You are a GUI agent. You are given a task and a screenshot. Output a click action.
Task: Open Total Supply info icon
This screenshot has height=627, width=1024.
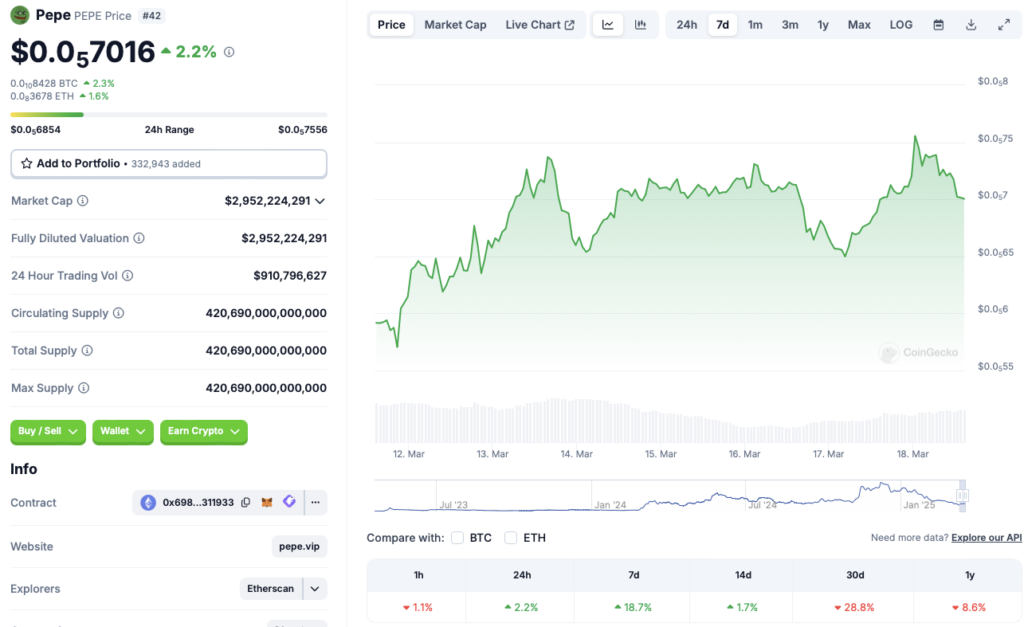click(x=87, y=351)
